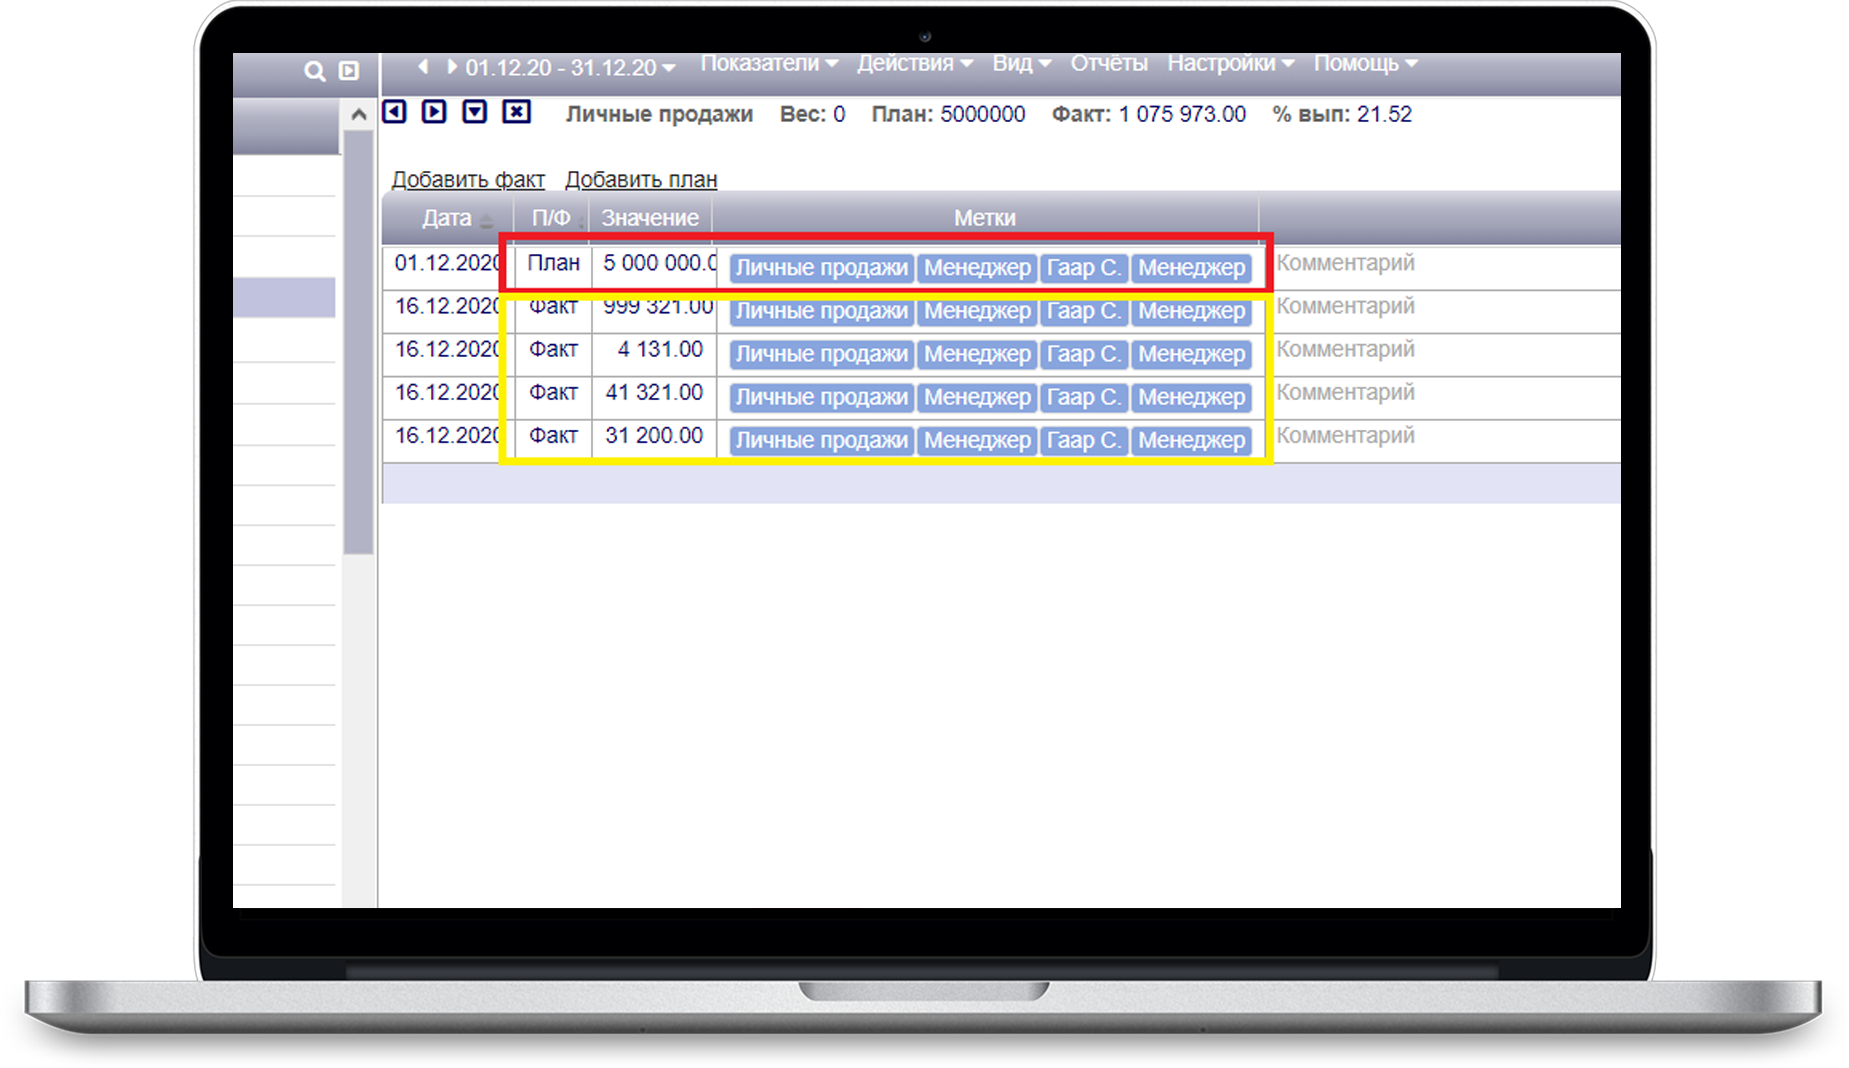Click the Комментарий field in the План row
Image resolution: width=1849 pixels, height=1068 pixels.
1345,263
